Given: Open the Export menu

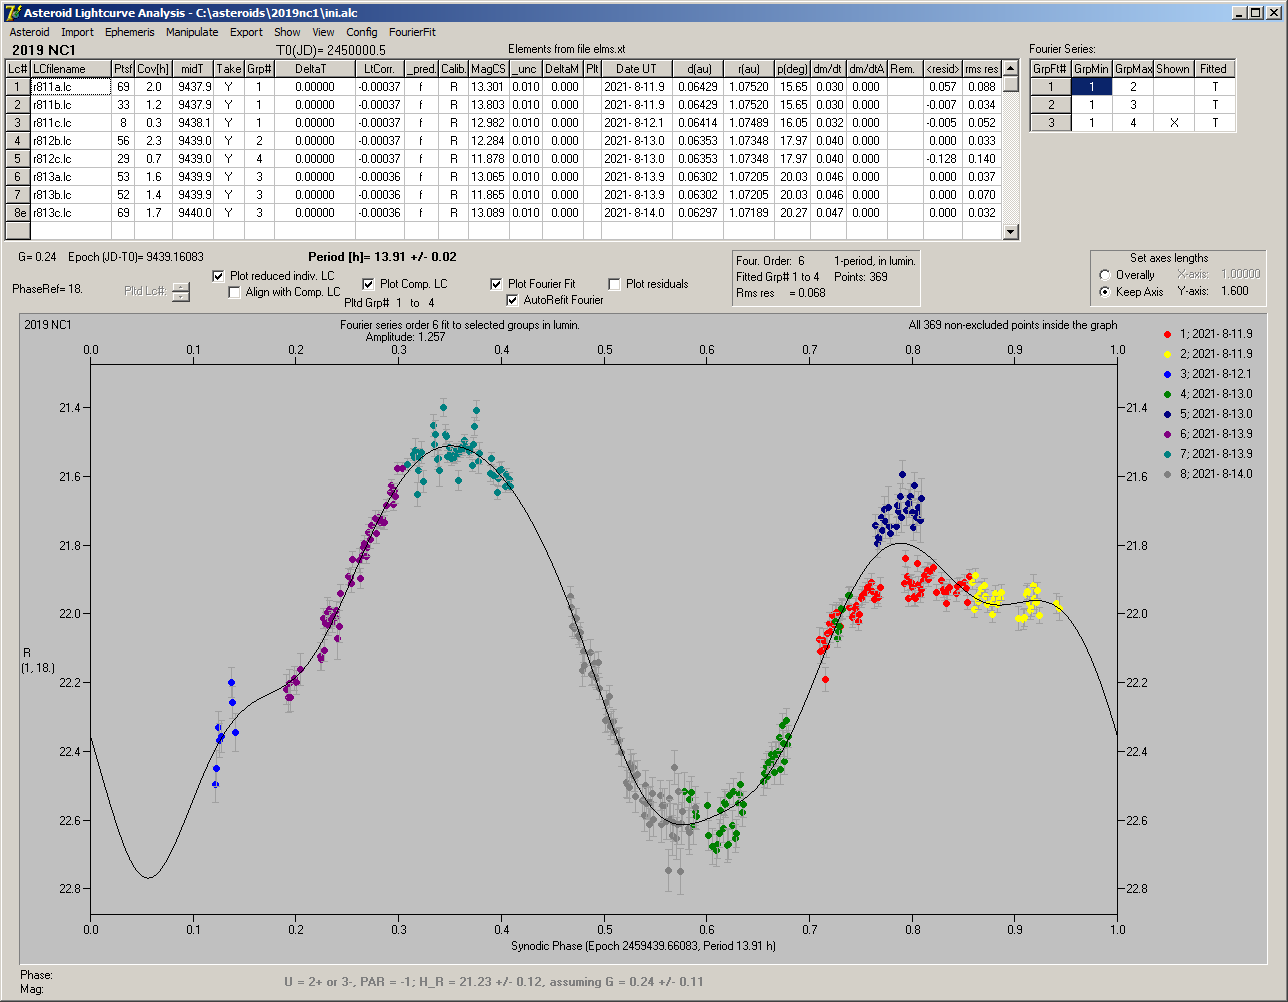Looking at the screenshot, I should (246, 32).
